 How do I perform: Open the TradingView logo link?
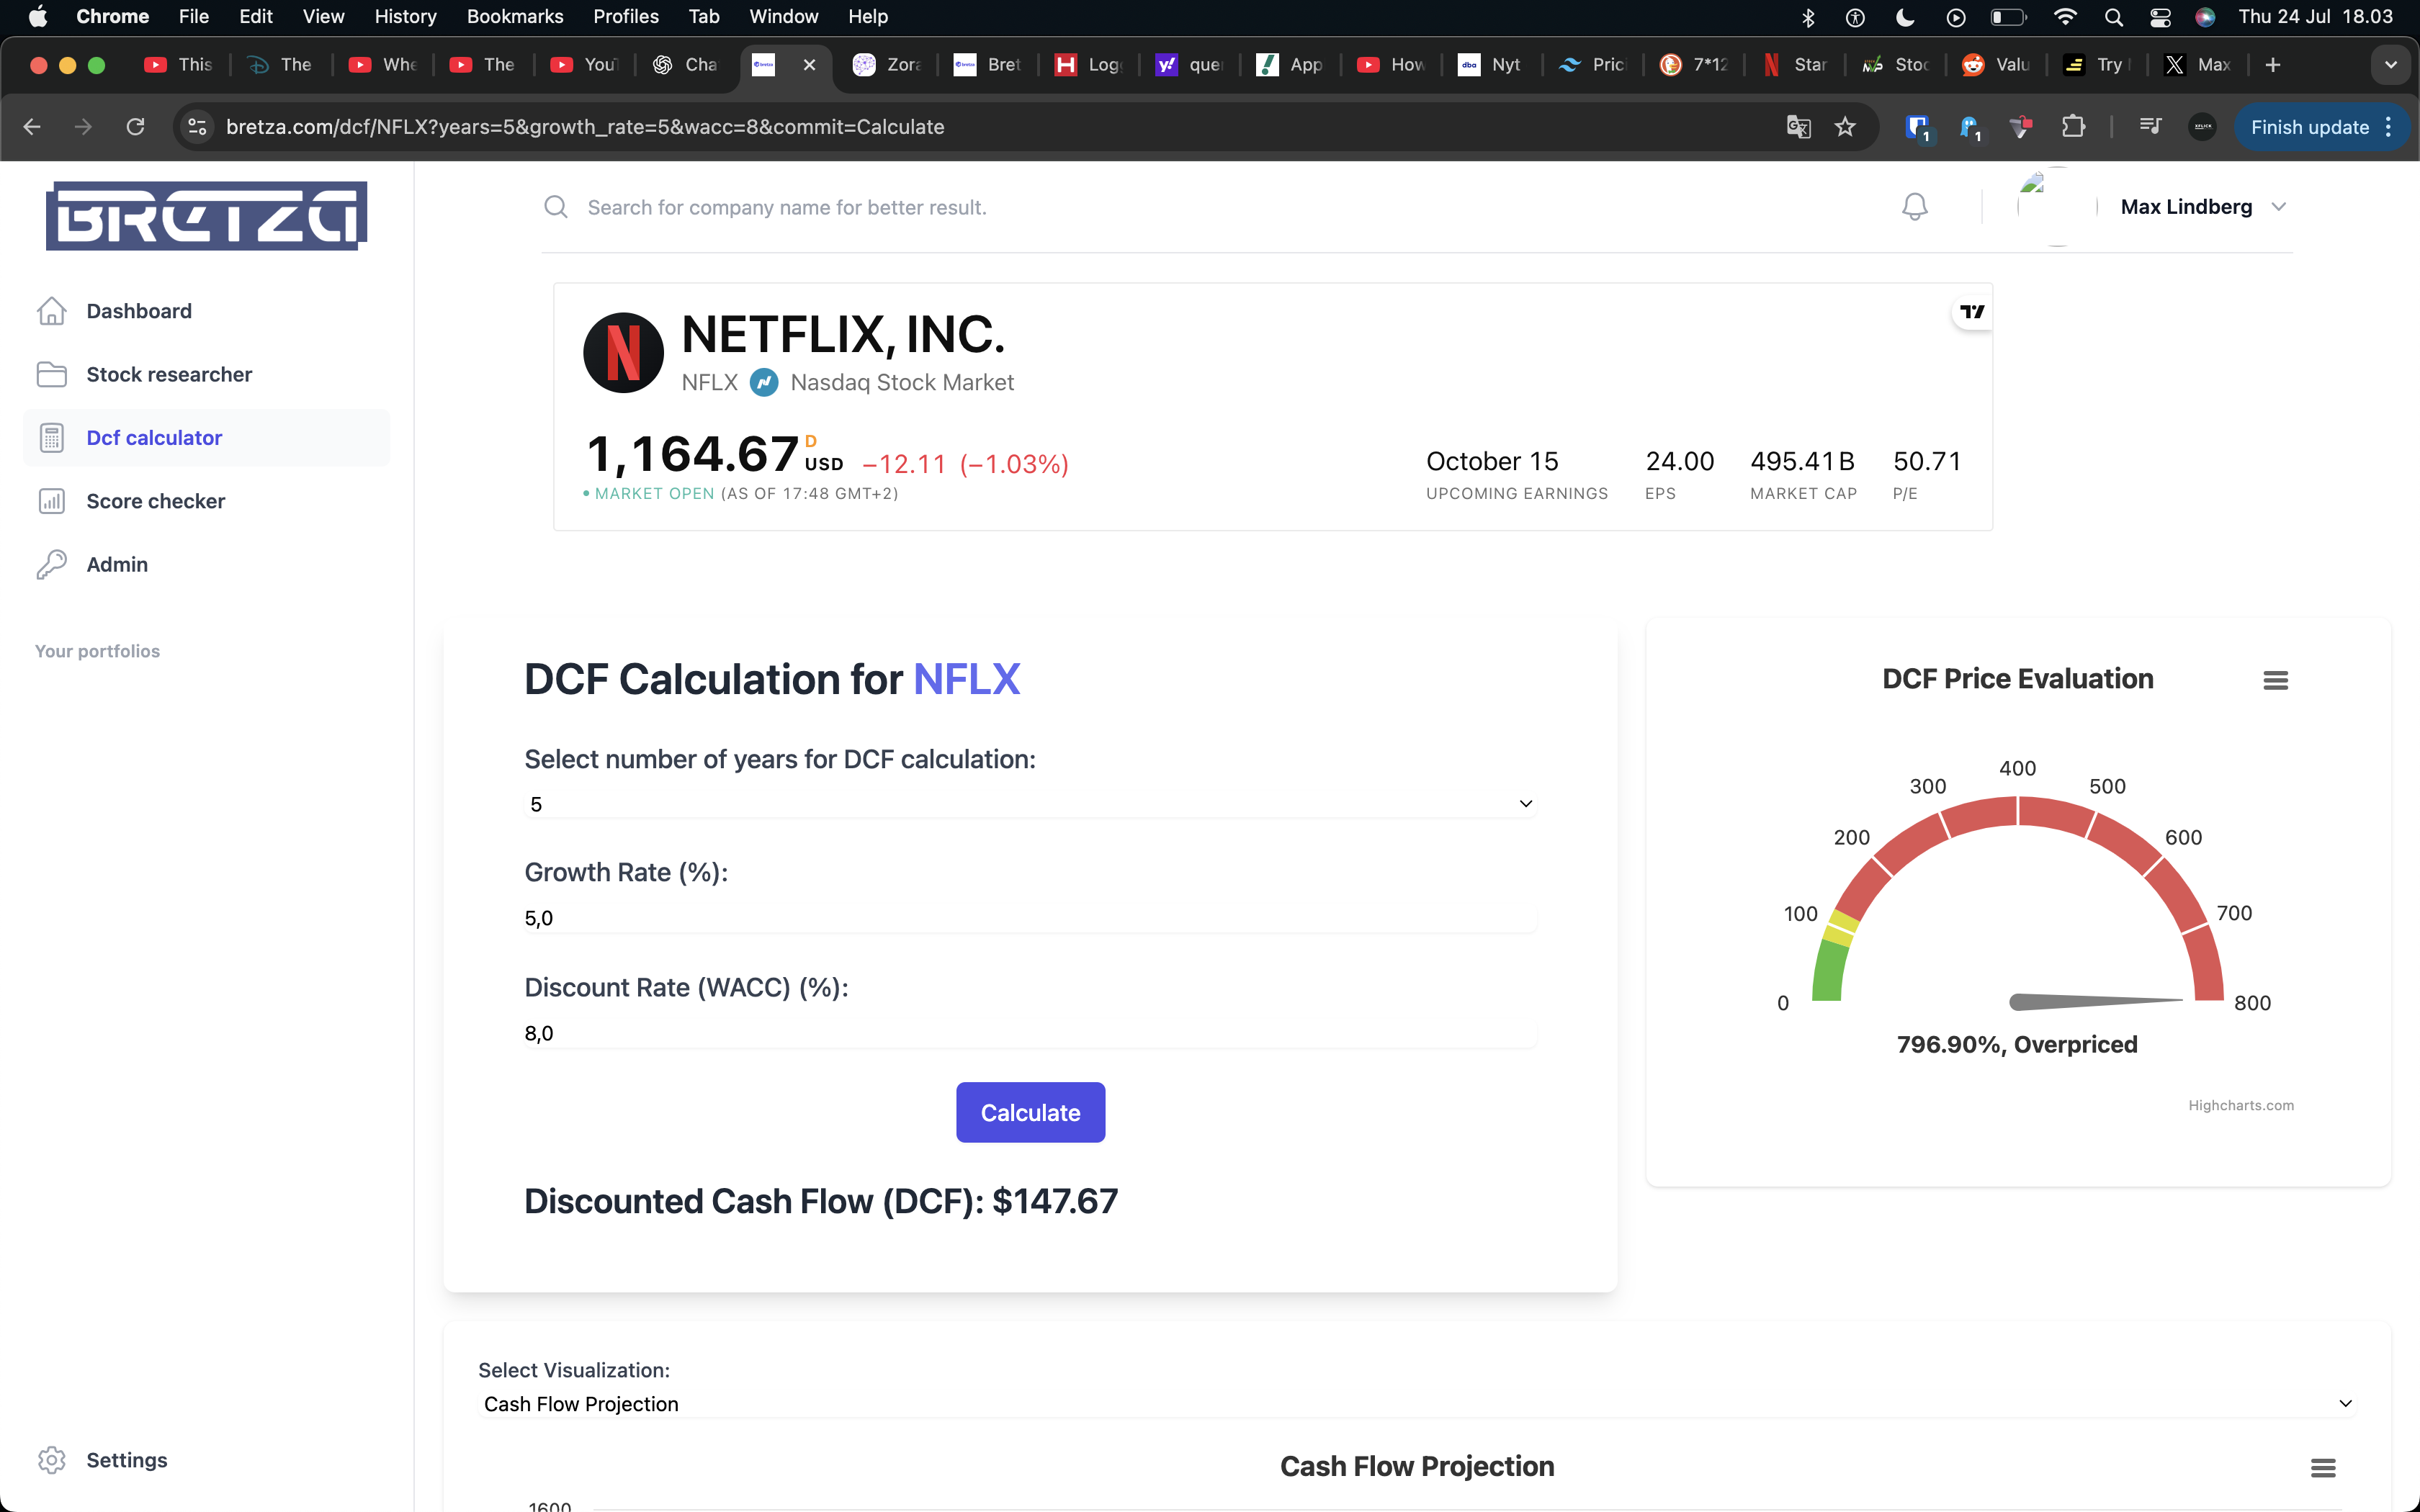click(x=1972, y=312)
